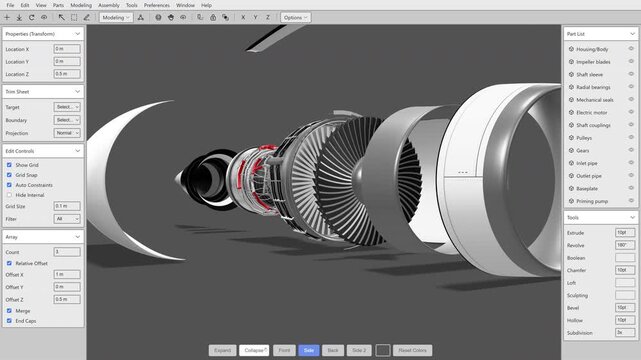The image size is (641, 360).
Task: Click the Reset Colors button
Action: (x=412, y=350)
